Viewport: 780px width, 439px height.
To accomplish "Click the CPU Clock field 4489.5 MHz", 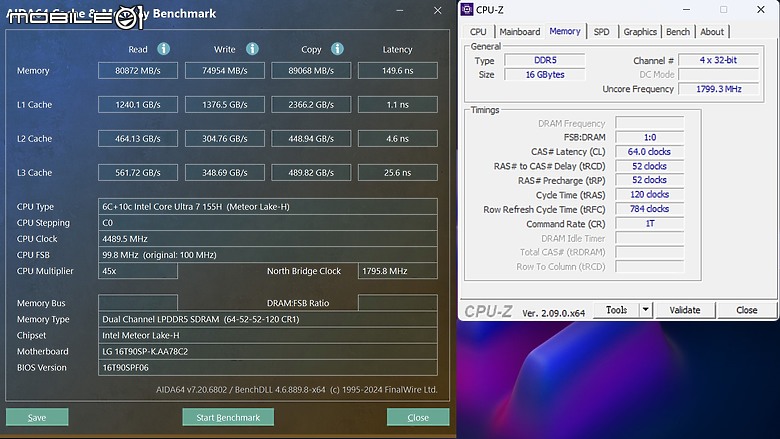I will [x=268, y=239].
